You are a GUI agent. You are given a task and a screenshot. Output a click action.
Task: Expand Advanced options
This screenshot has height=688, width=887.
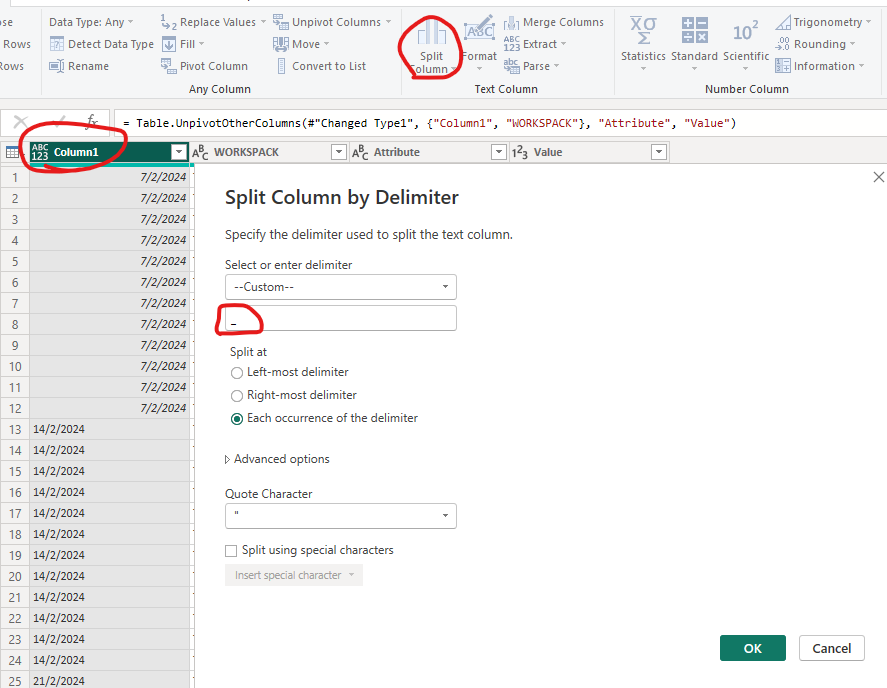(277, 459)
